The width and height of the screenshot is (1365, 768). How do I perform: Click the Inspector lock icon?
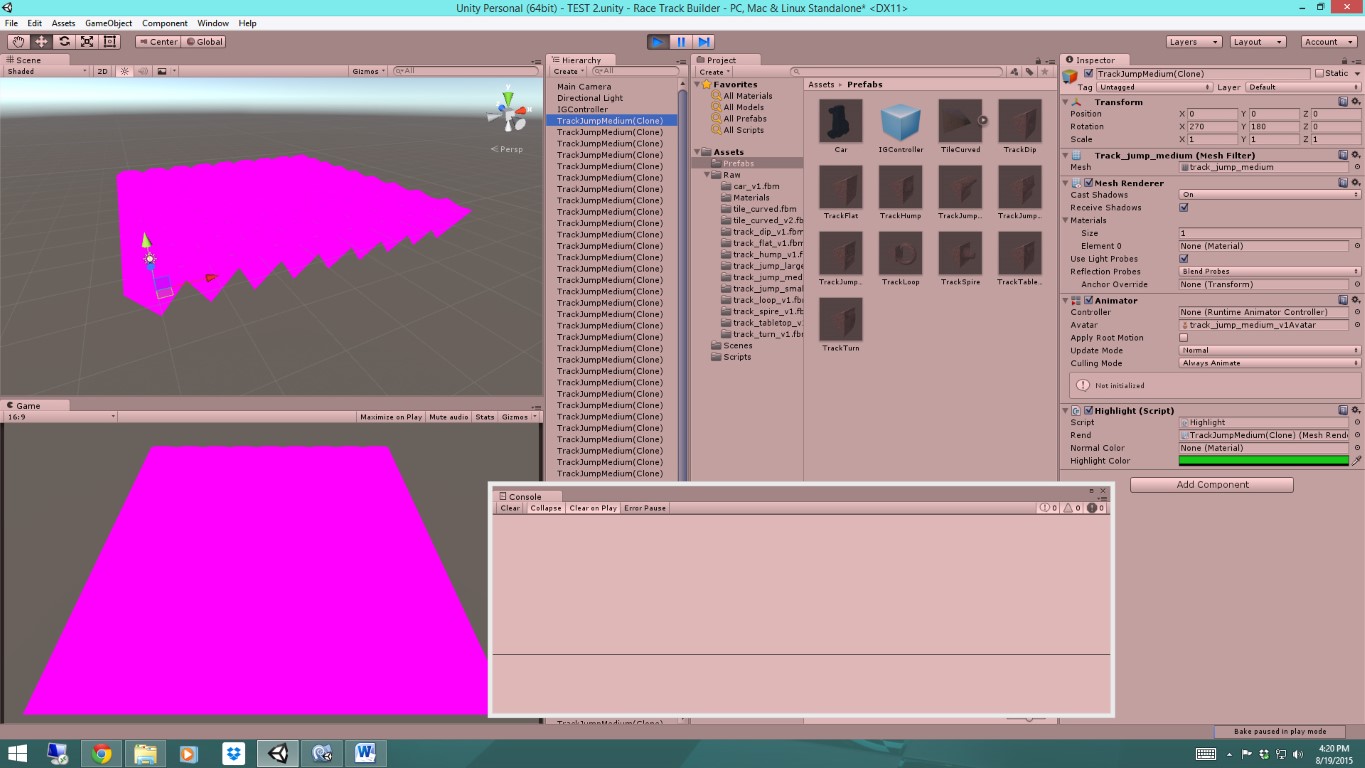1346,60
